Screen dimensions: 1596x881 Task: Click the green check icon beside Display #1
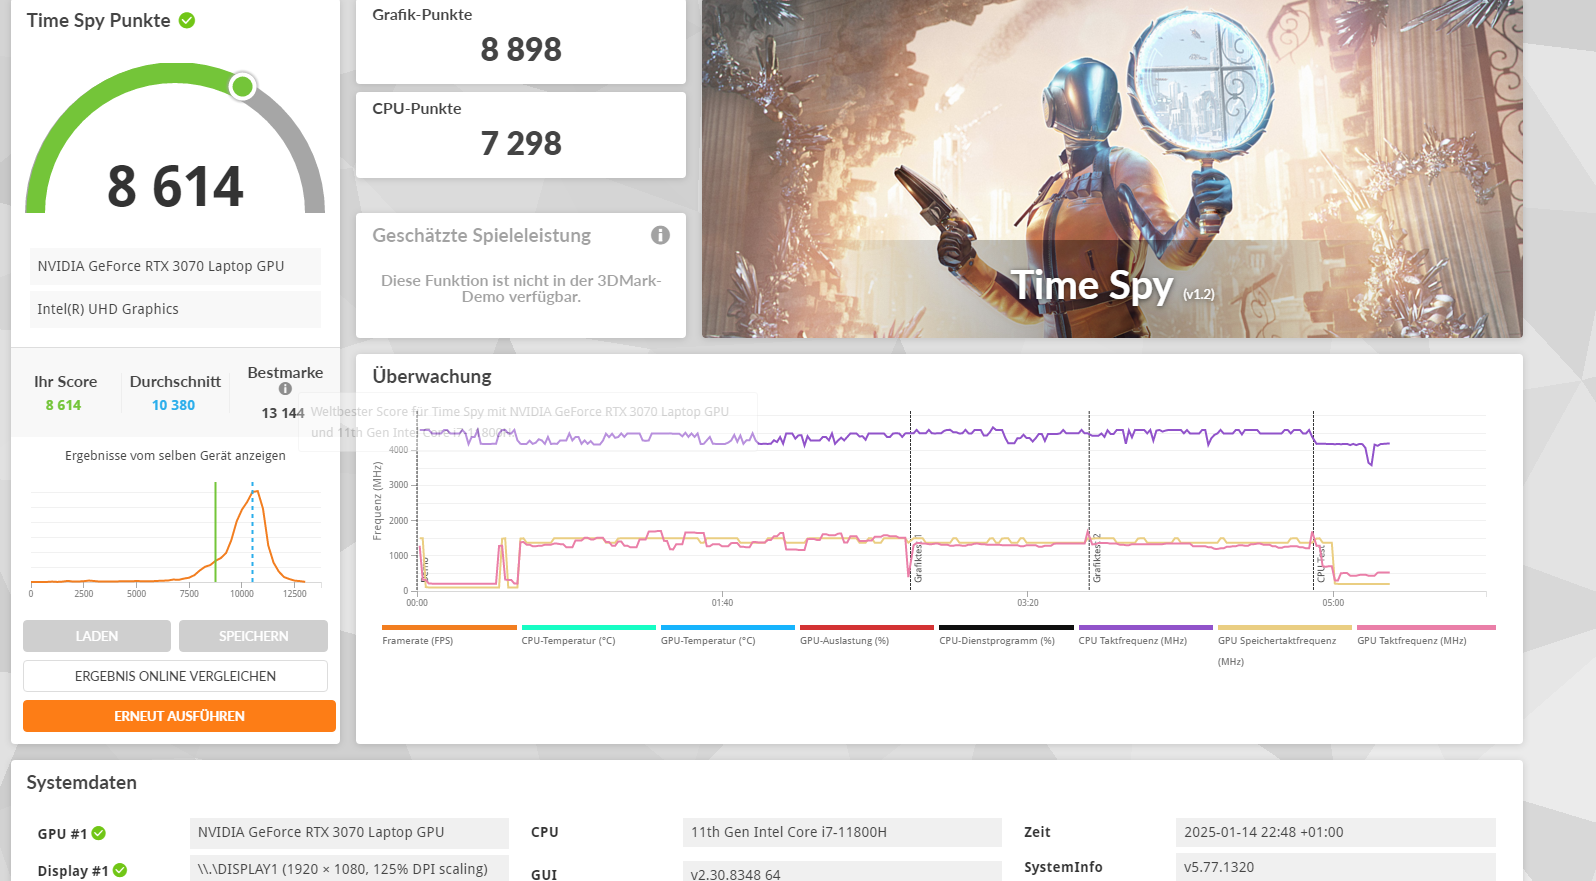(x=120, y=870)
